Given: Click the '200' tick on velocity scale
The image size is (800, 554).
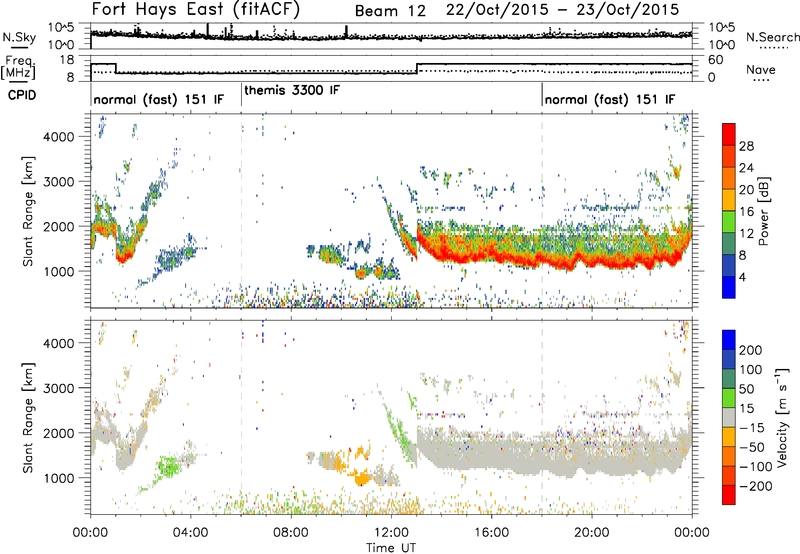Looking at the screenshot, I should click(x=750, y=350).
